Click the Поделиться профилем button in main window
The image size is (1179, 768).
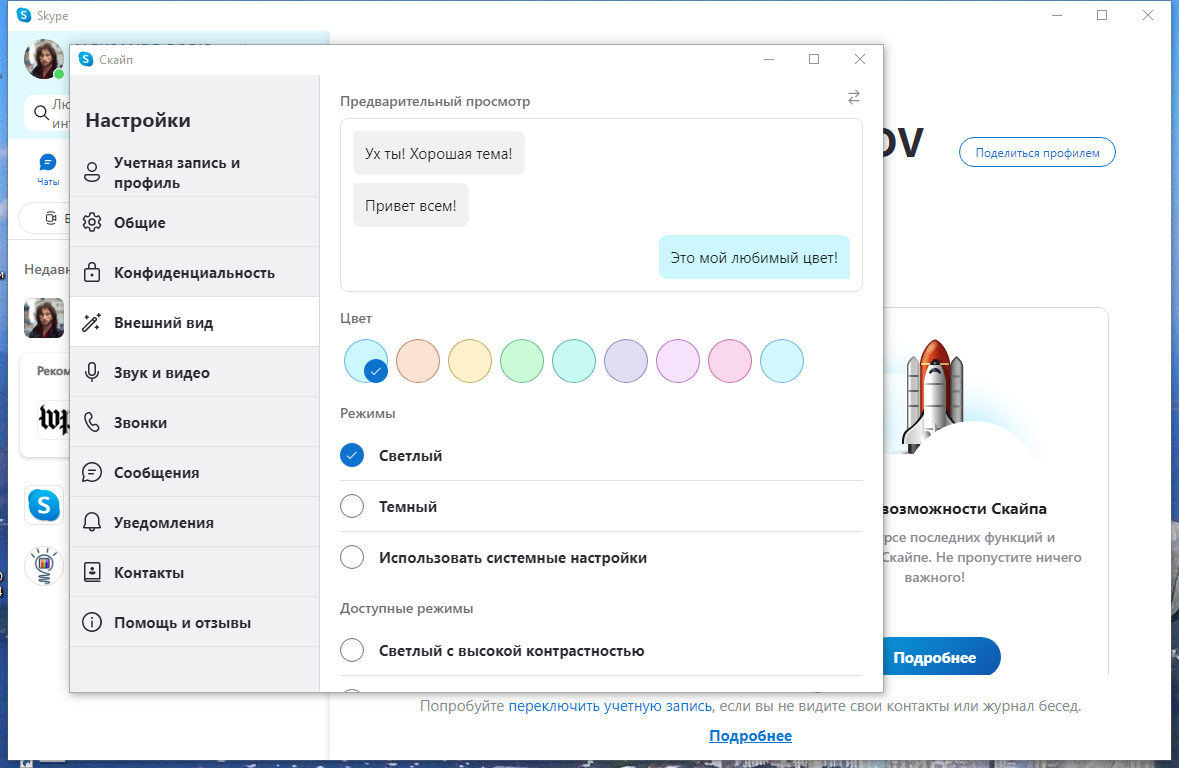coord(1037,153)
